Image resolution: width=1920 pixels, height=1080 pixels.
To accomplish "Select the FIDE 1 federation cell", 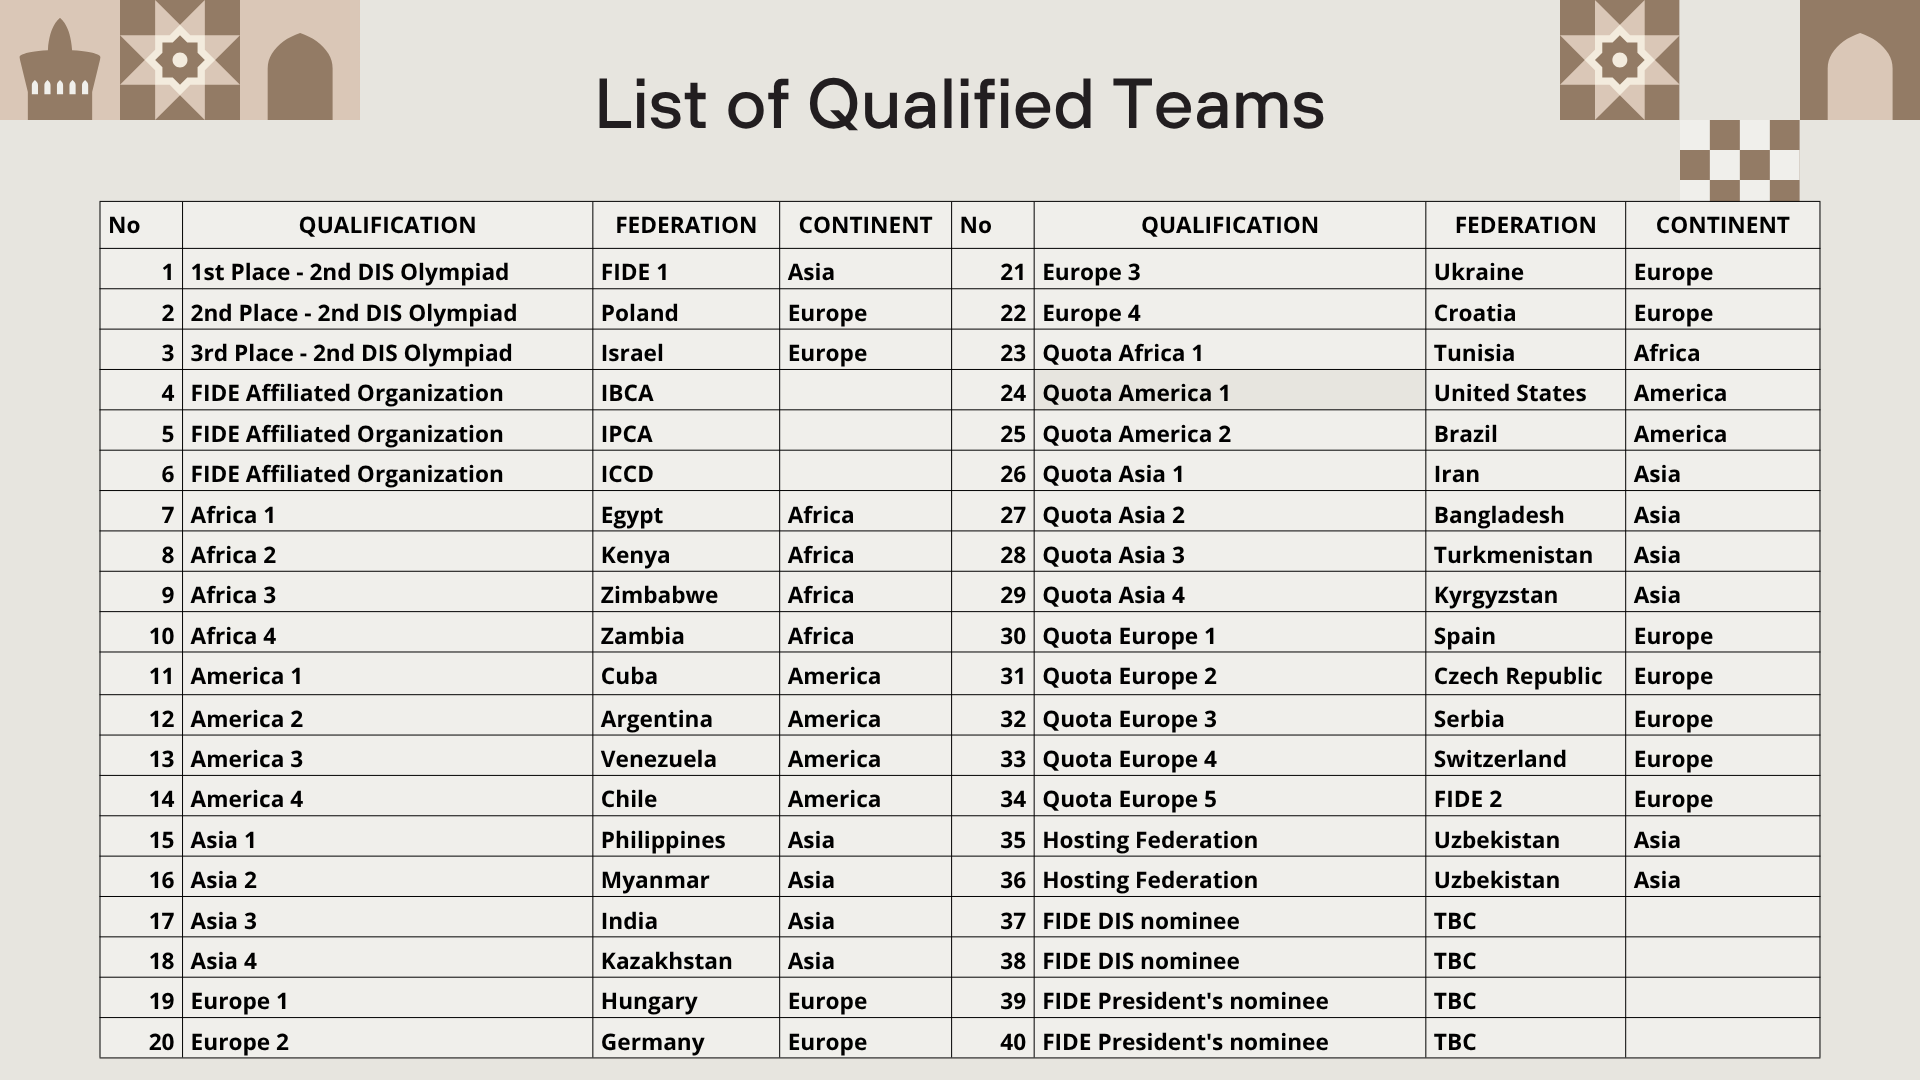I will click(x=686, y=270).
